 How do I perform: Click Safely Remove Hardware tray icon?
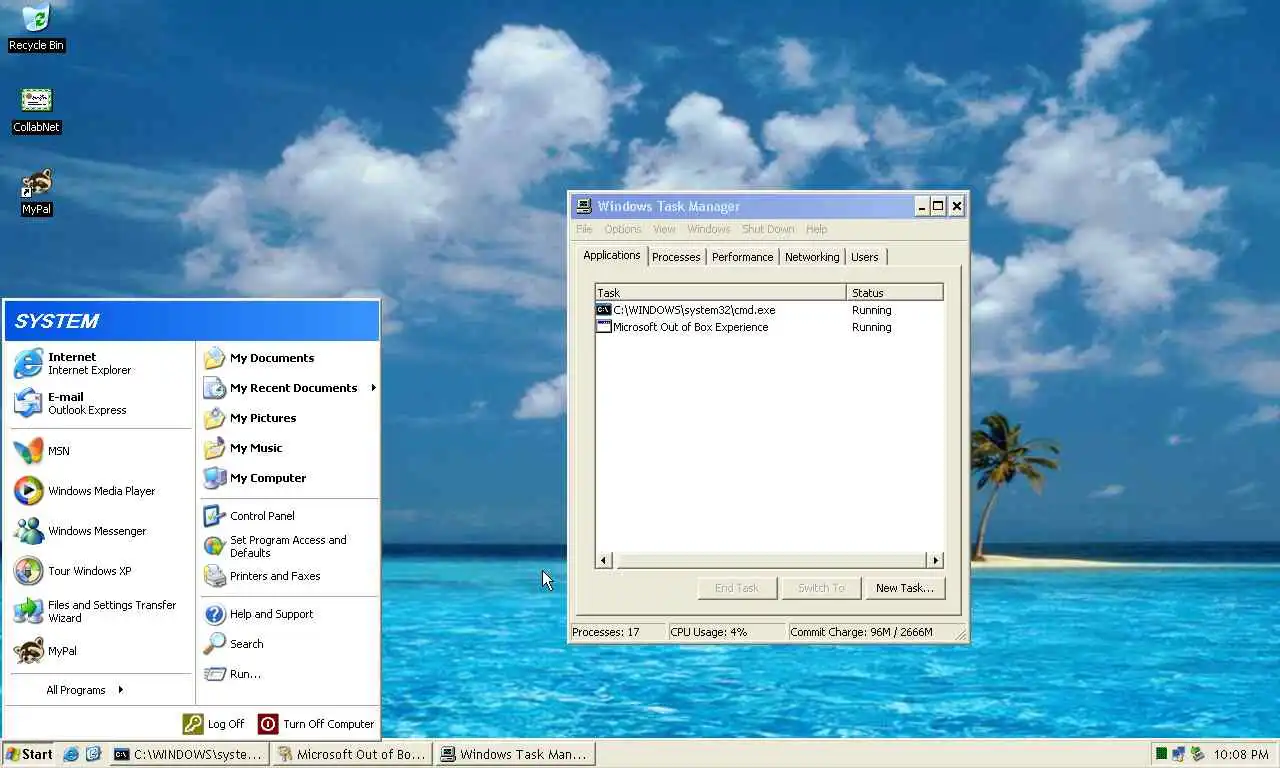pos(1196,754)
